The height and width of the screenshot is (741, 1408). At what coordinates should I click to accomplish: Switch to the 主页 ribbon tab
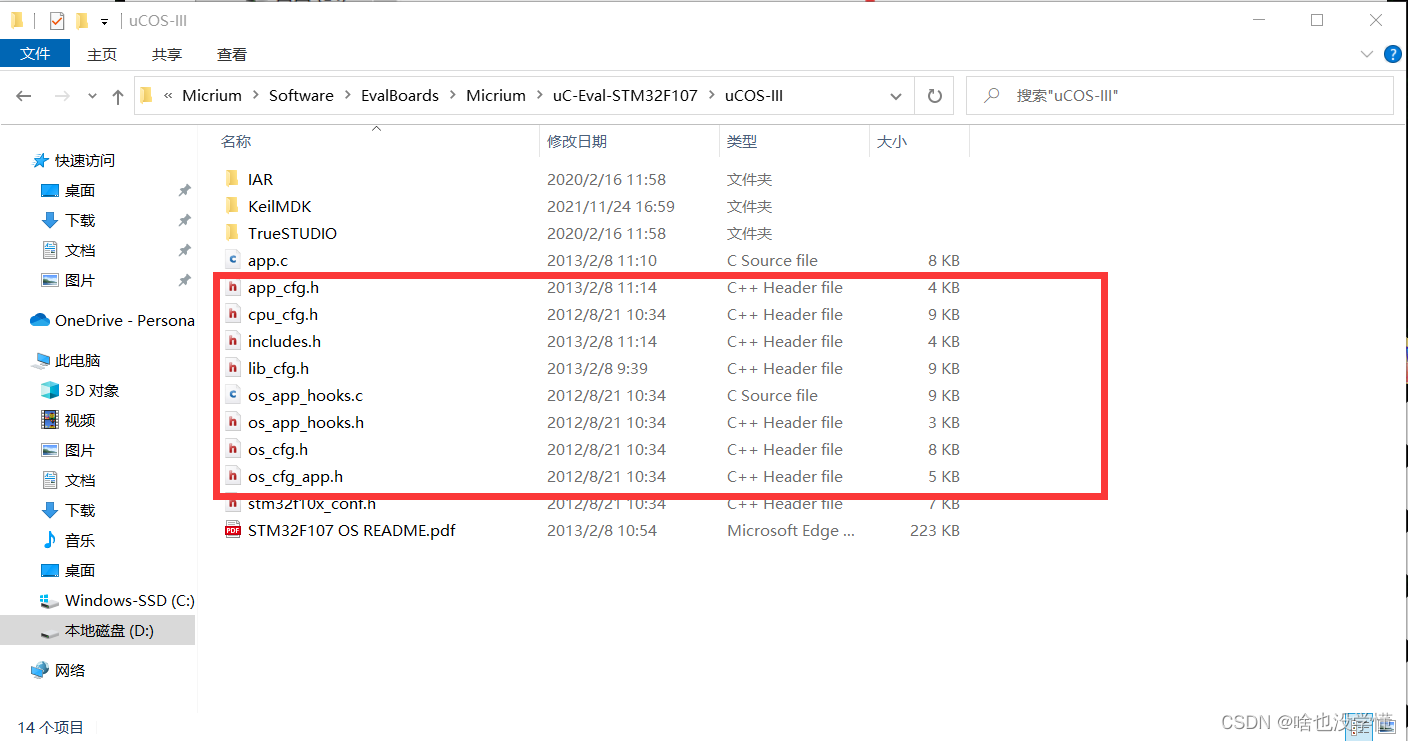tap(102, 55)
